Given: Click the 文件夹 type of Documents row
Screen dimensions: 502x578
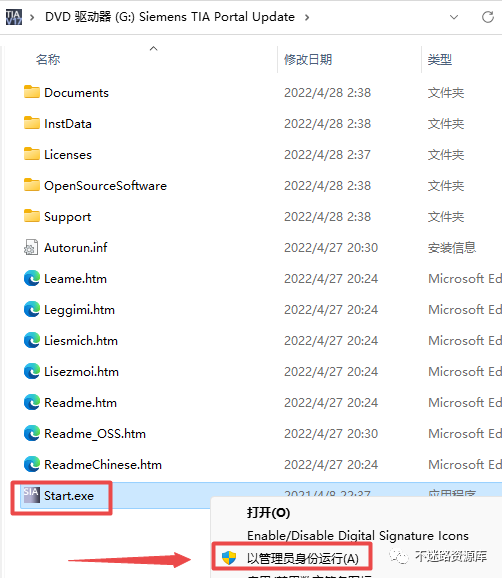Looking at the screenshot, I should tap(446, 93).
